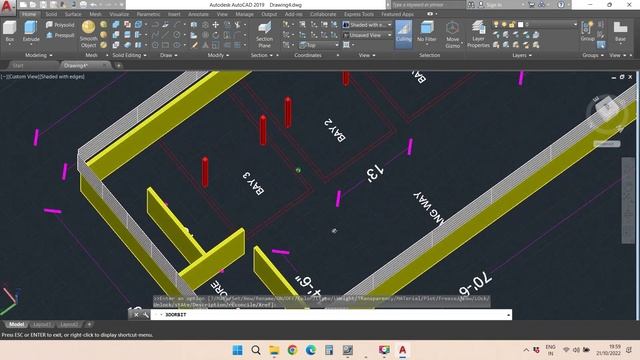Click New drawing in quick access toolbar
Viewport: 640px width, 360px height.
pos(23,5)
